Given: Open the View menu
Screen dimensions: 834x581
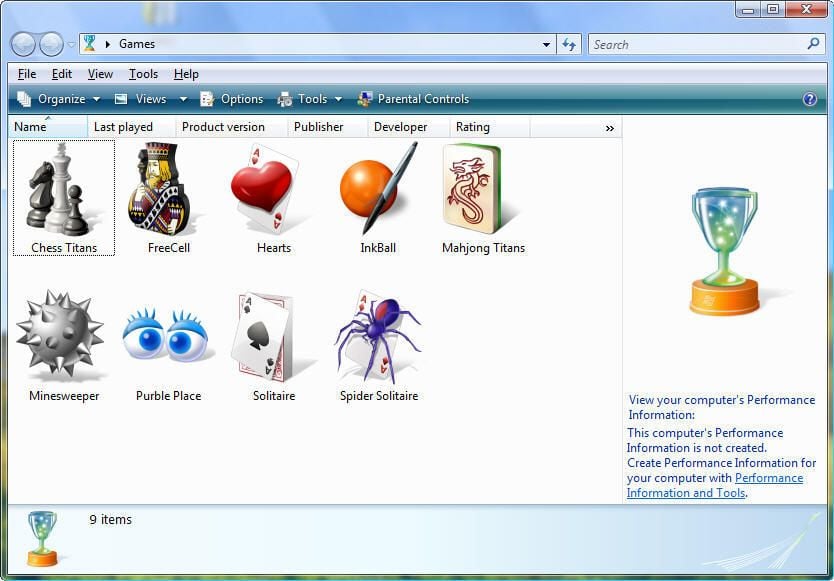Looking at the screenshot, I should tap(100, 74).
